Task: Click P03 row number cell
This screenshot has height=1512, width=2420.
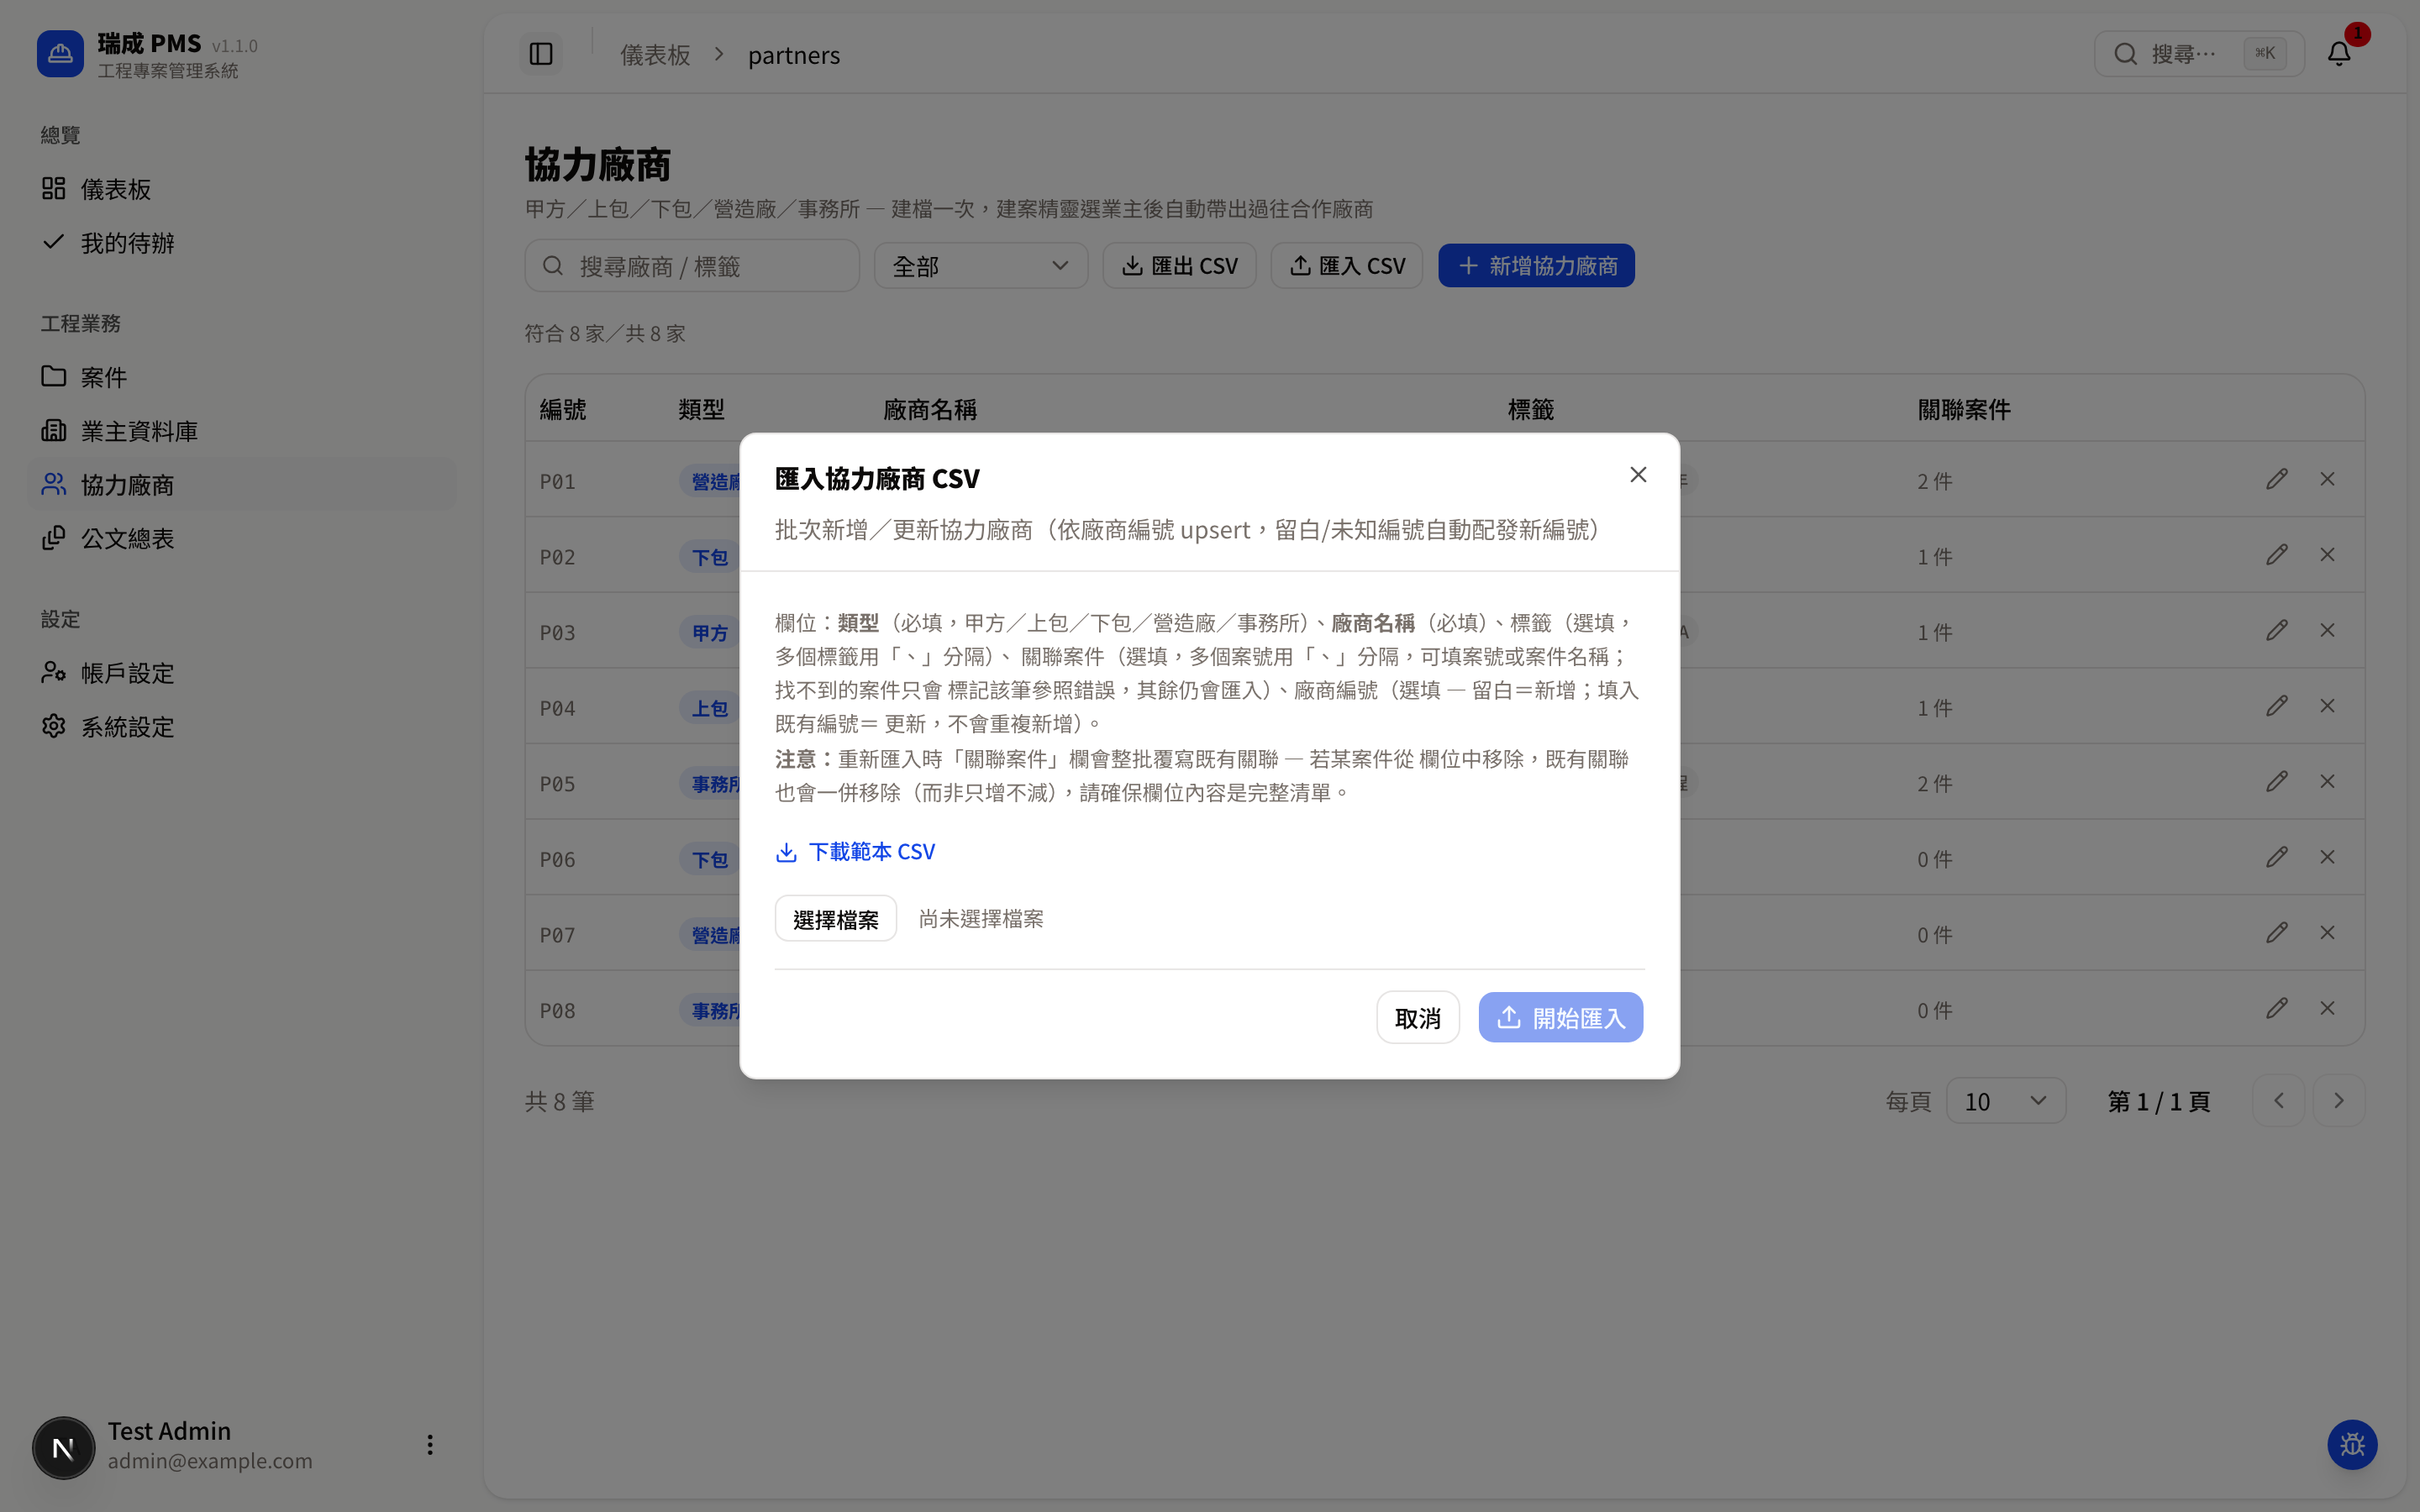Action: click(x=557, y=633)
